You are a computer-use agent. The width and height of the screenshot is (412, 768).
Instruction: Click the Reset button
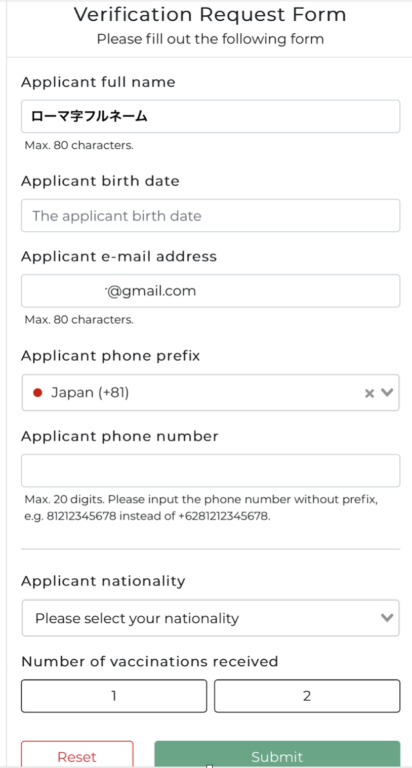click(77, 756)
